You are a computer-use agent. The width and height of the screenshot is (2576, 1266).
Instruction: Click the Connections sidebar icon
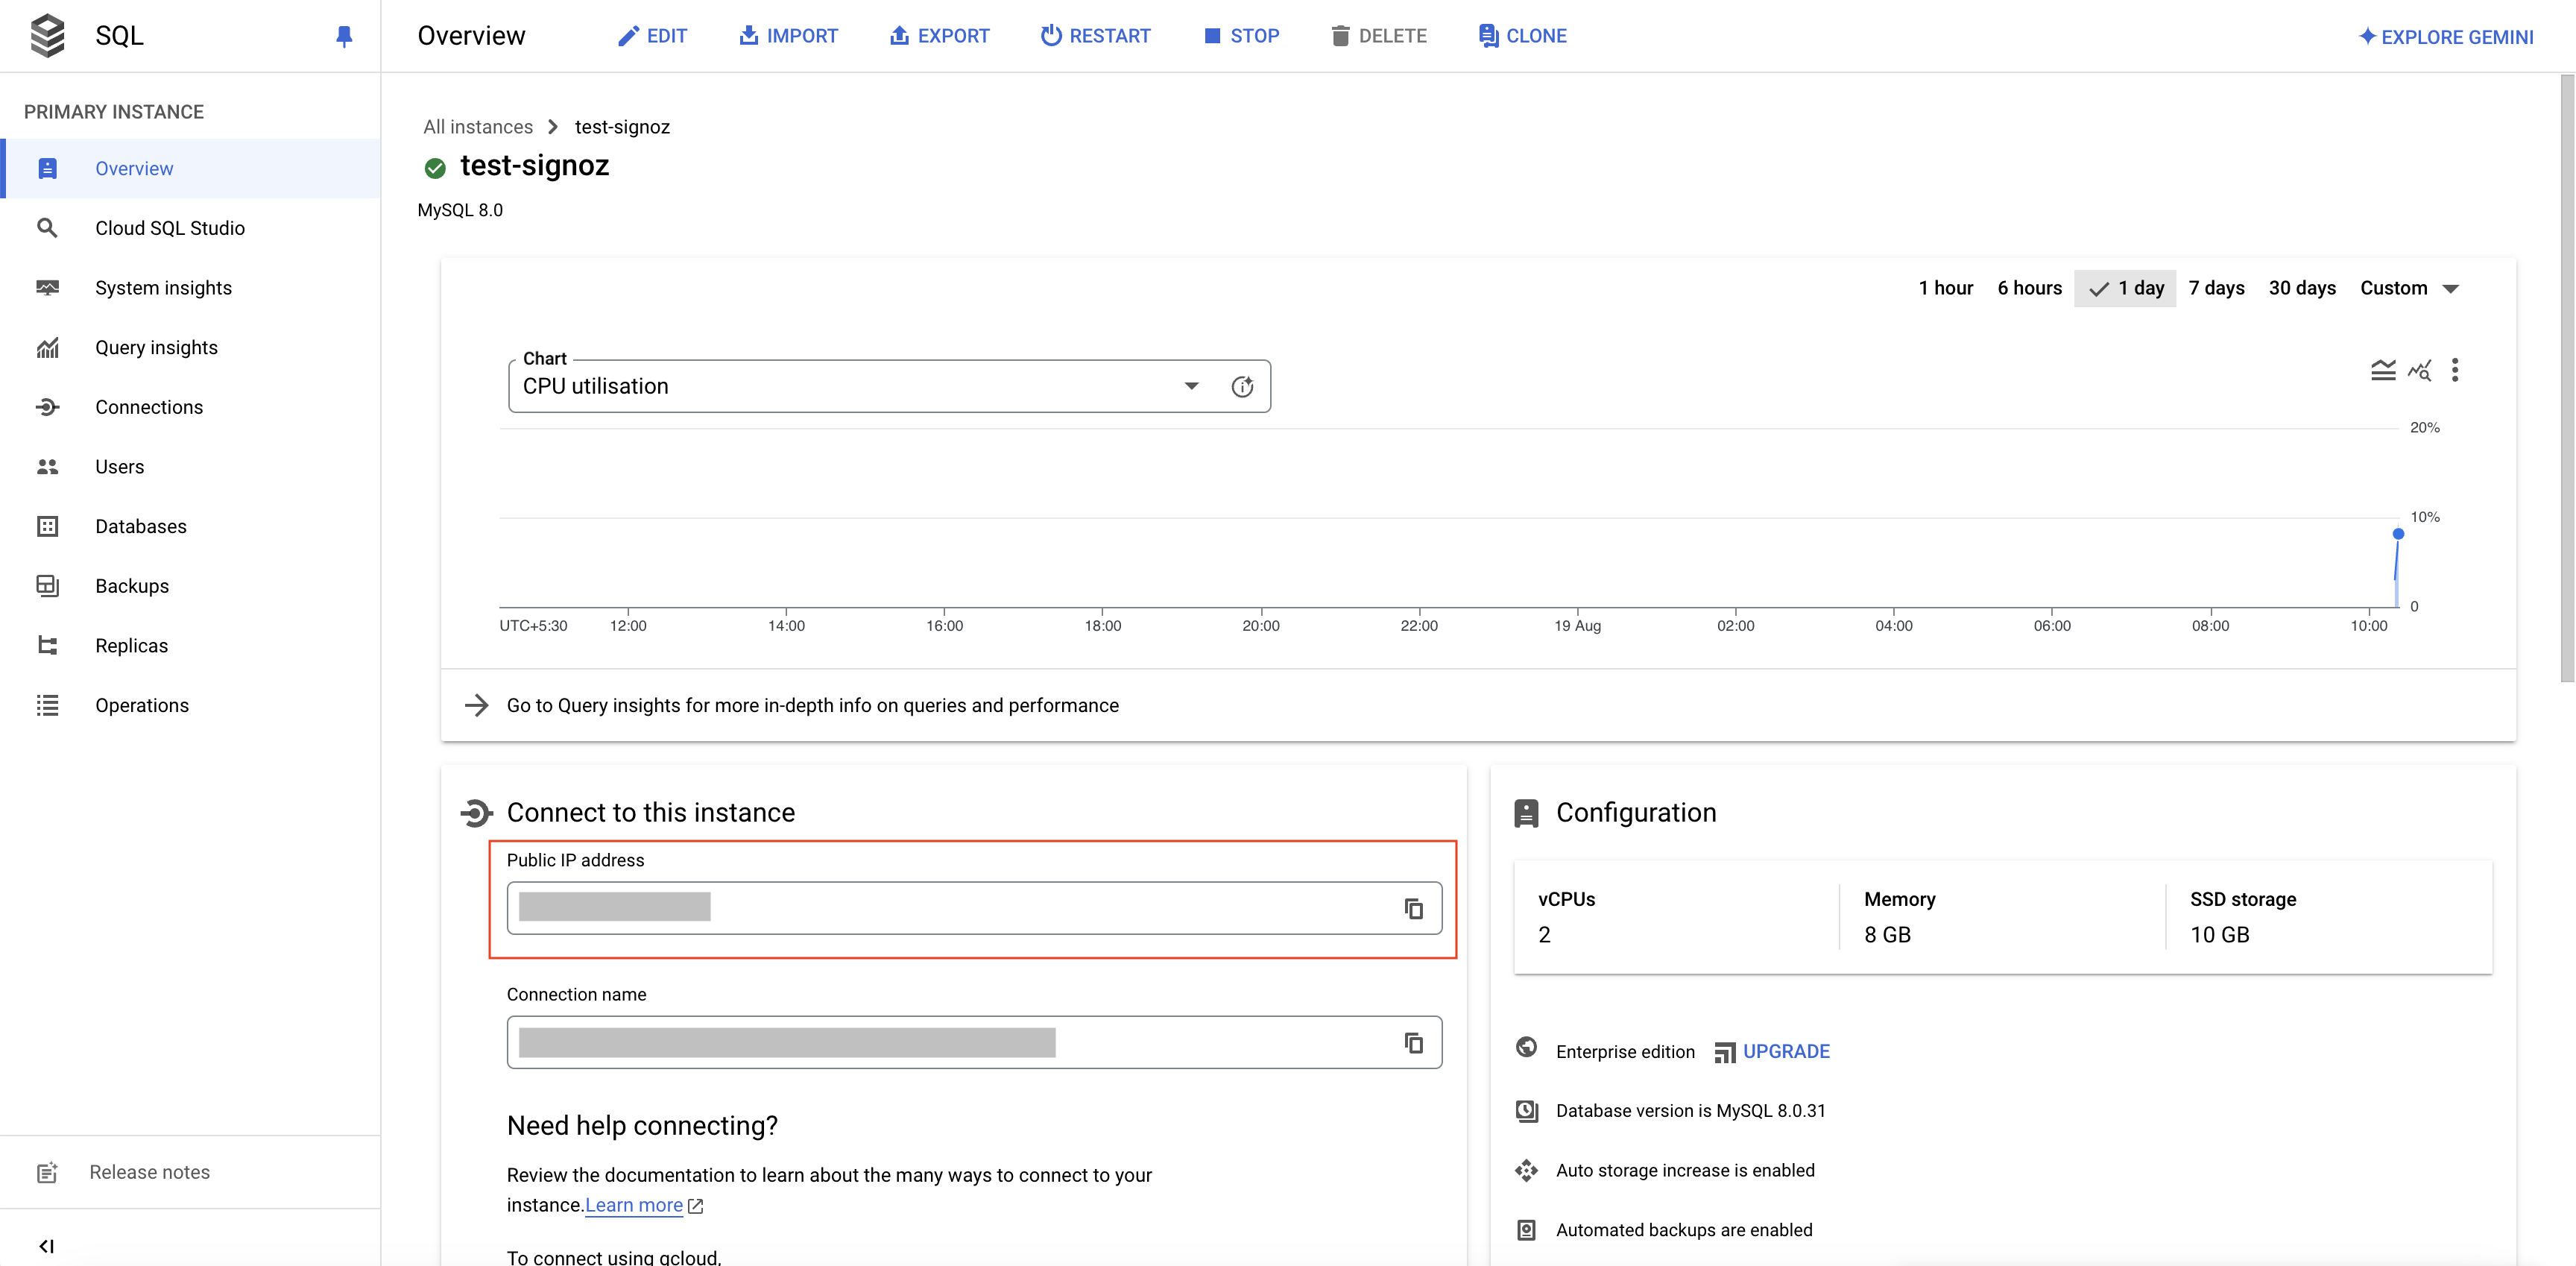[x=47, y=407]
